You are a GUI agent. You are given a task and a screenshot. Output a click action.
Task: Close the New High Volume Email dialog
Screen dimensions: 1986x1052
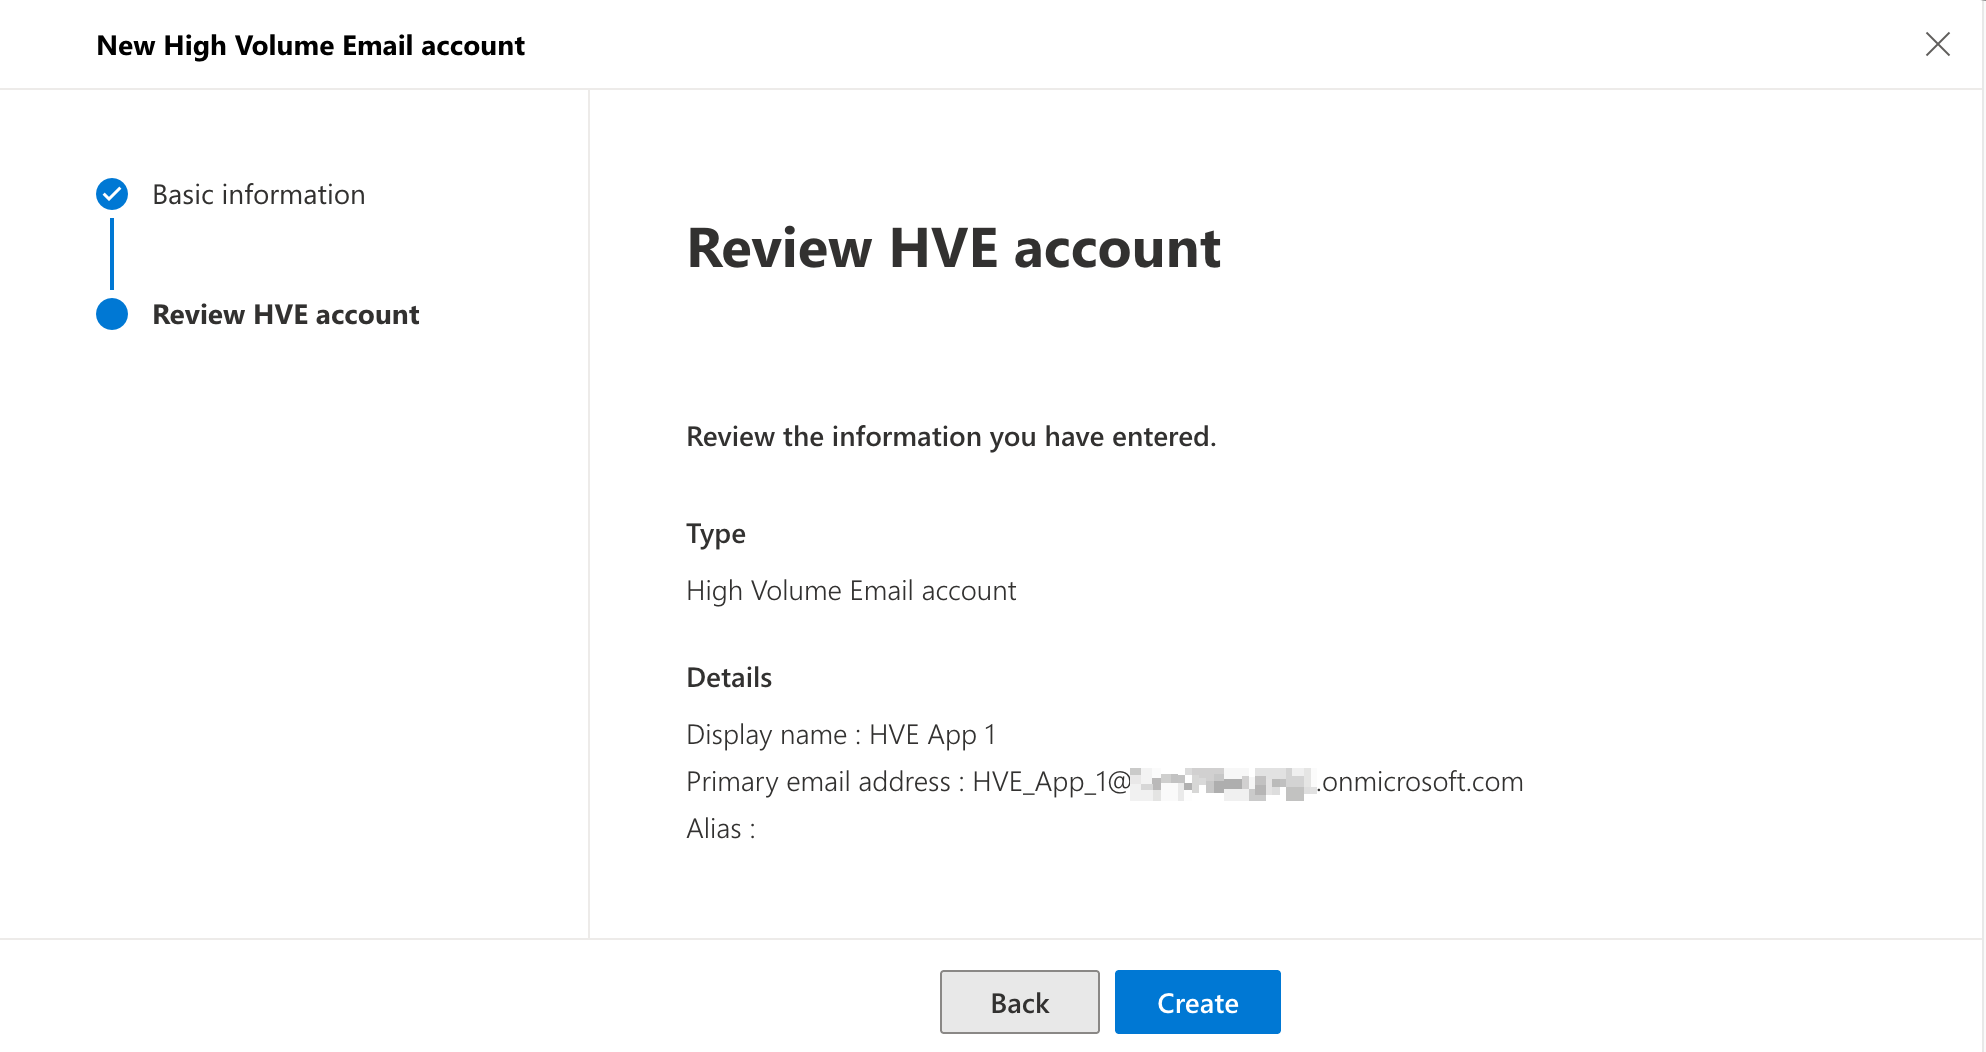tap(1937, 44)
